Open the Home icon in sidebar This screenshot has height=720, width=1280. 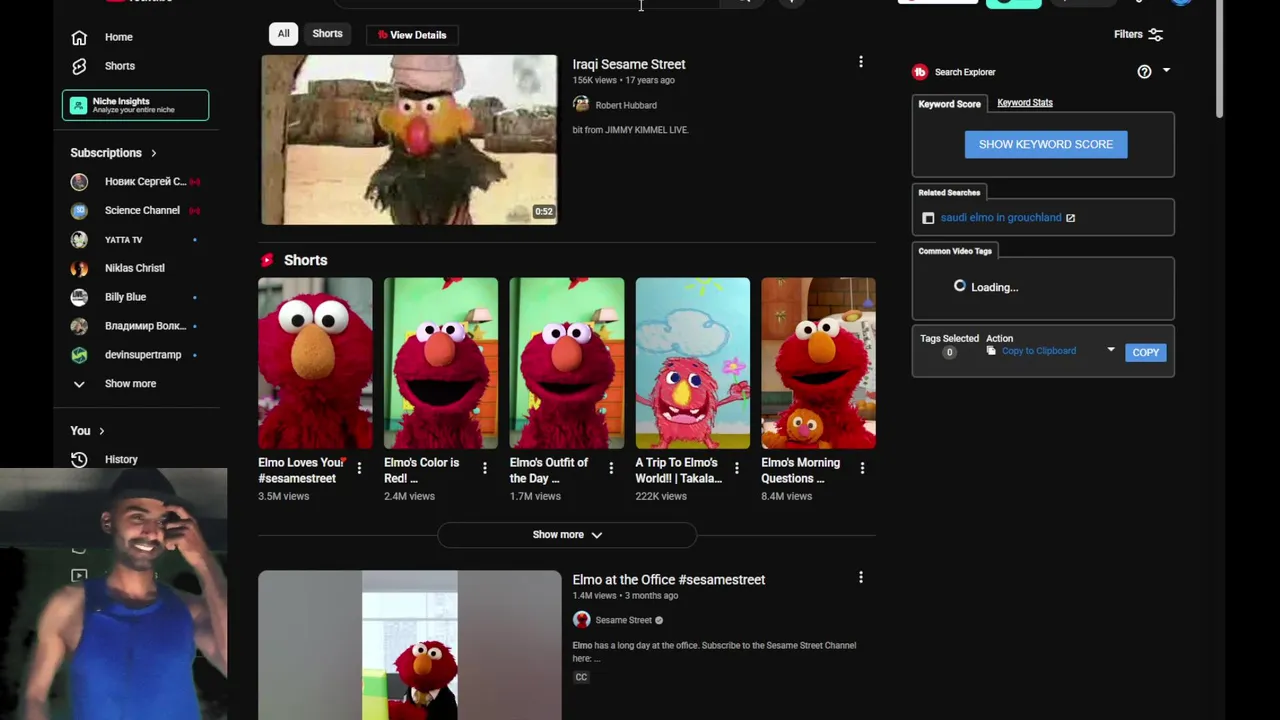coord(79,37)
